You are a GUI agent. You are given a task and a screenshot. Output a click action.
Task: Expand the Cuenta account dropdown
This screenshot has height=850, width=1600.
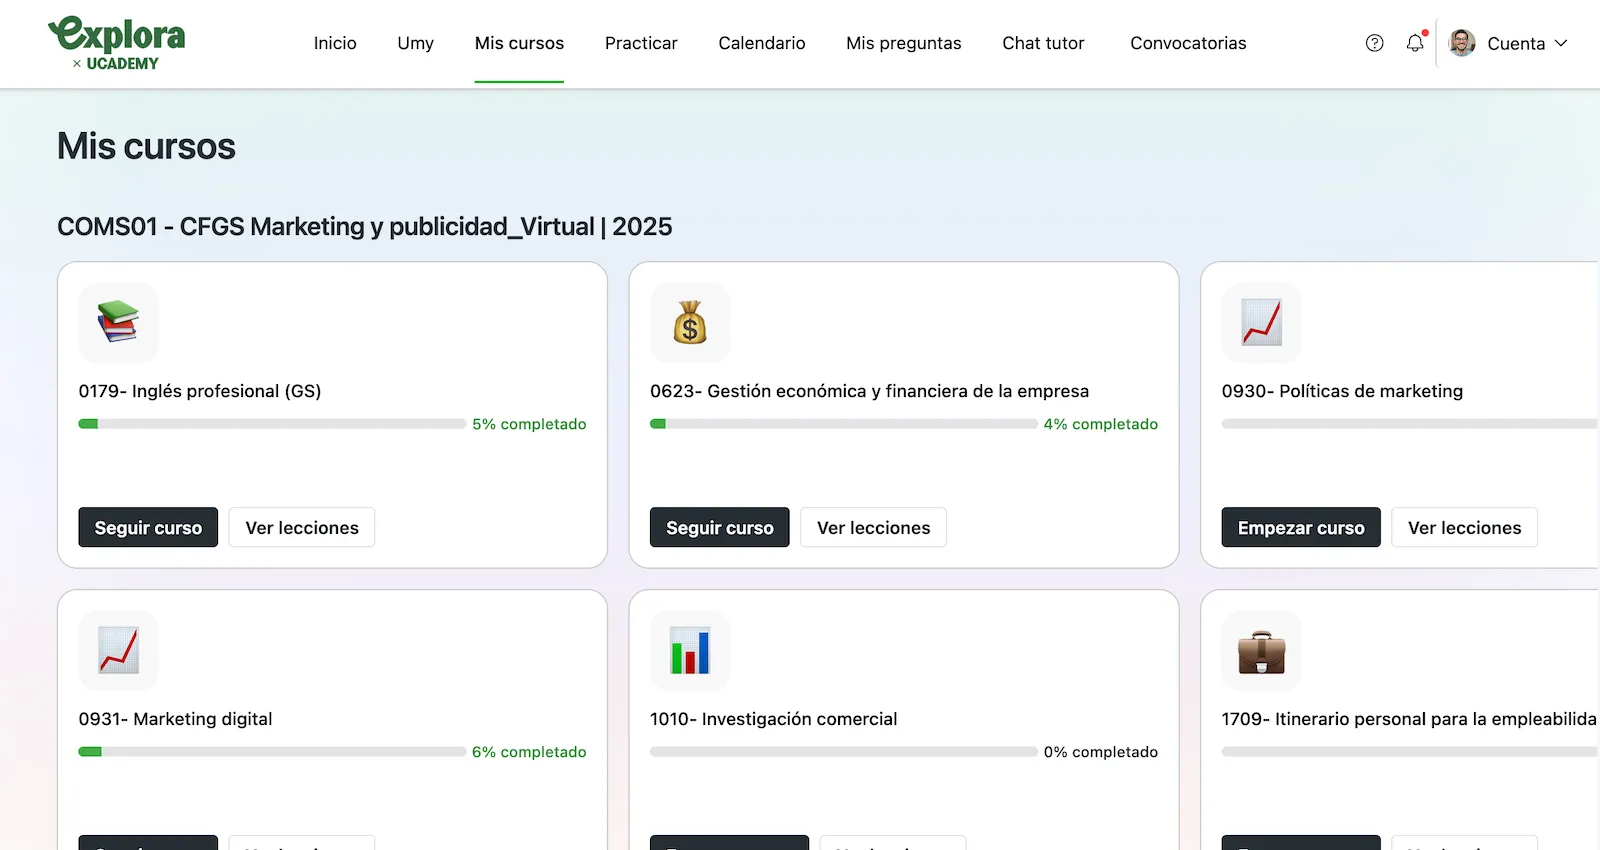[1527, 43]
